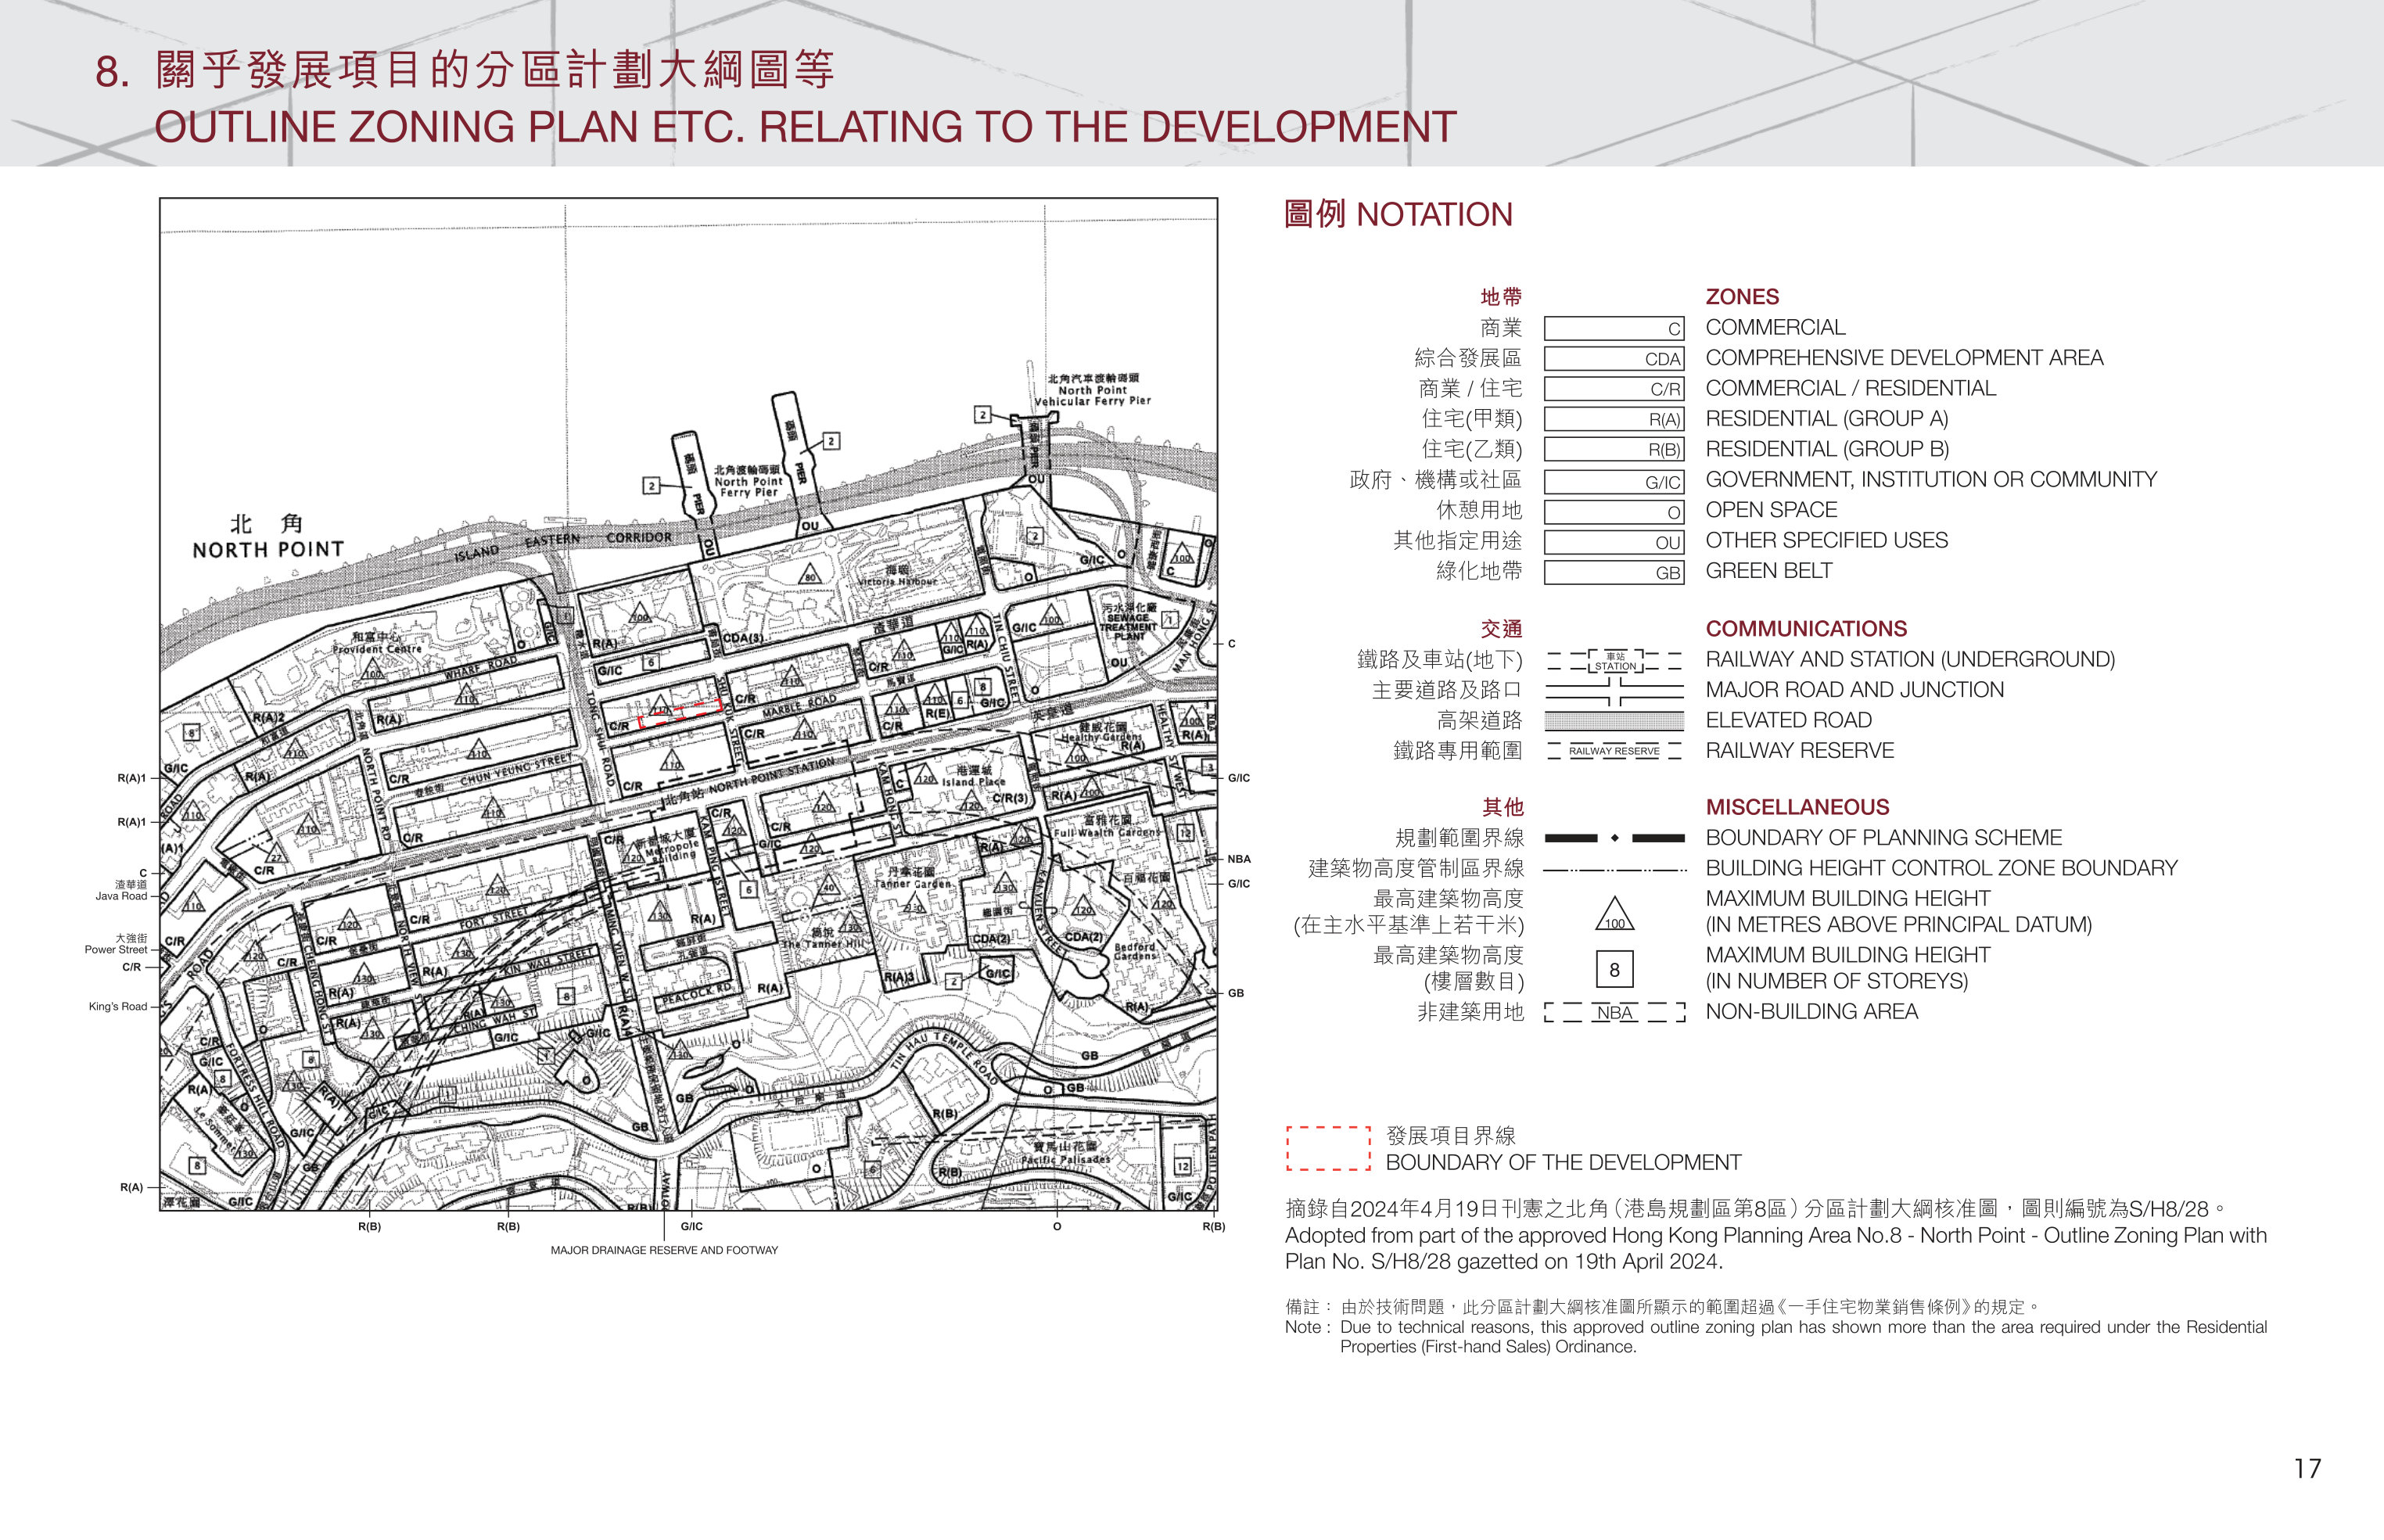Click the underground railway station symbol
2384x1540 pixels.
(x=1614, y=661)
